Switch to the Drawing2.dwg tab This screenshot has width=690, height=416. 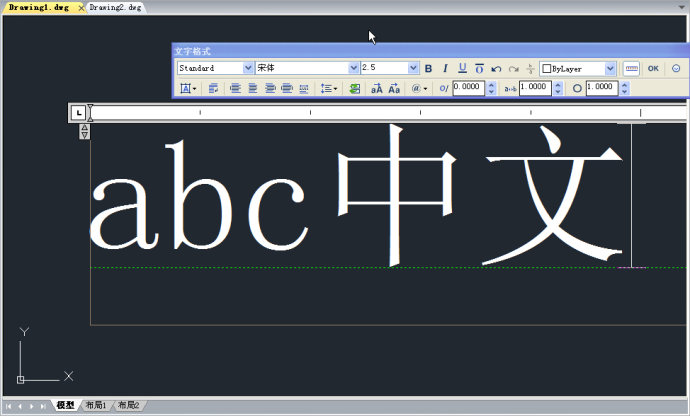[115, 7]
